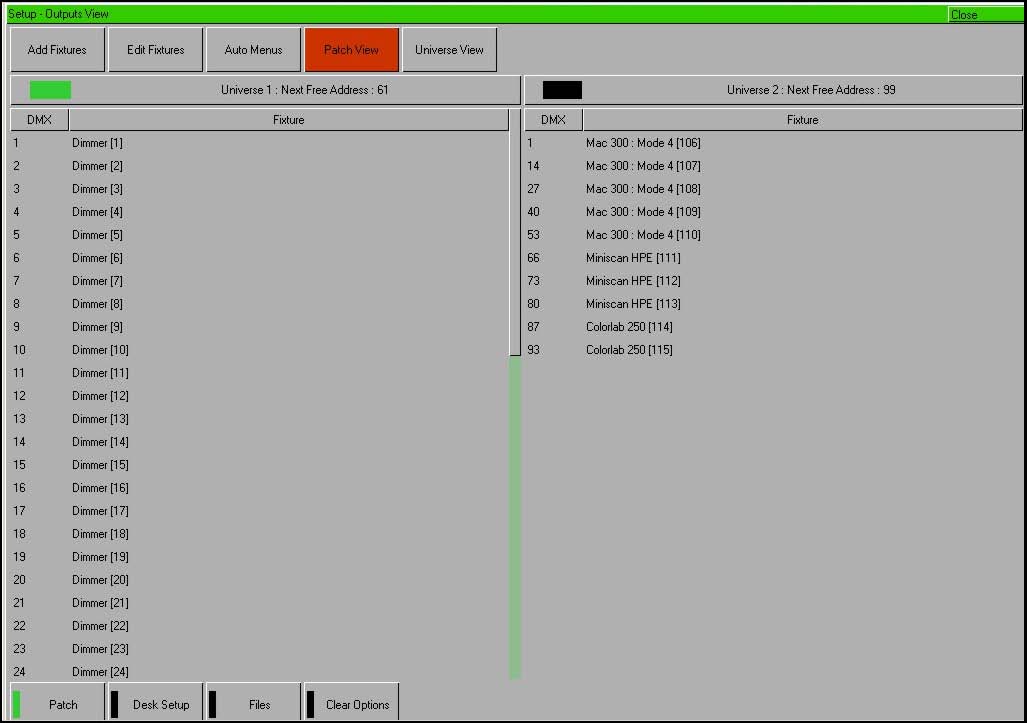Select Dimmer [19] row
The height and width of the screenshot is (723, 1027).
259,557
